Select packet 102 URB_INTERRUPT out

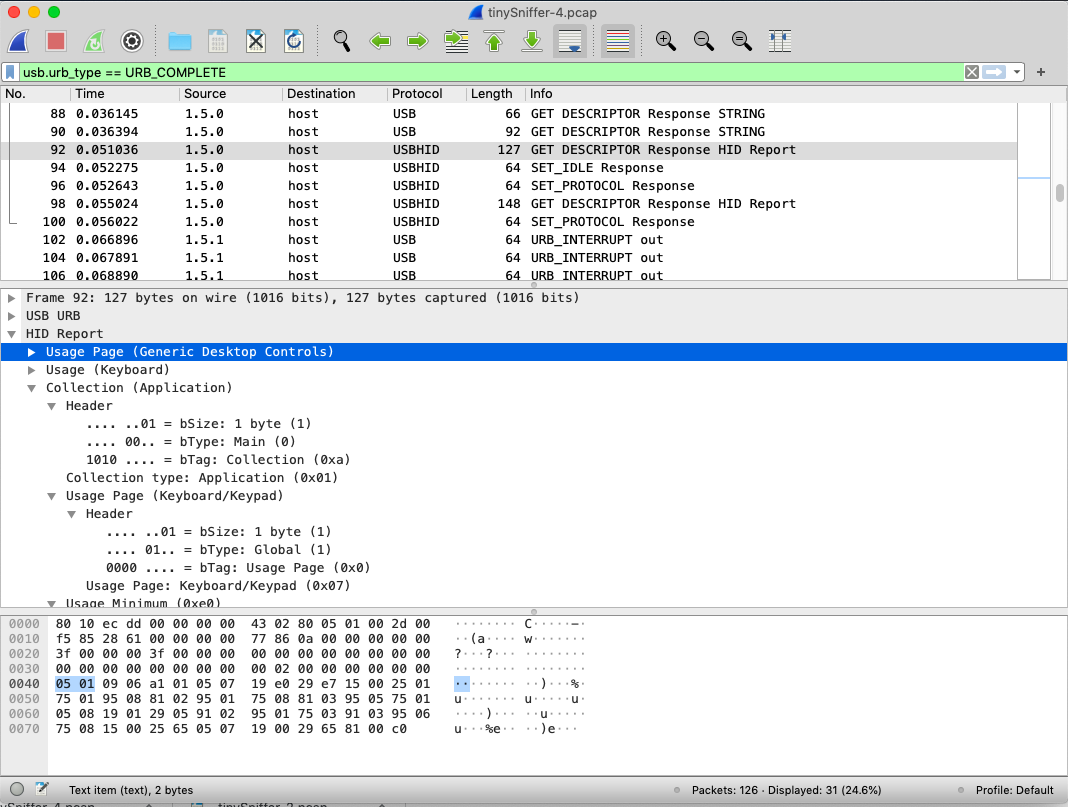click(x=509, y=240)
